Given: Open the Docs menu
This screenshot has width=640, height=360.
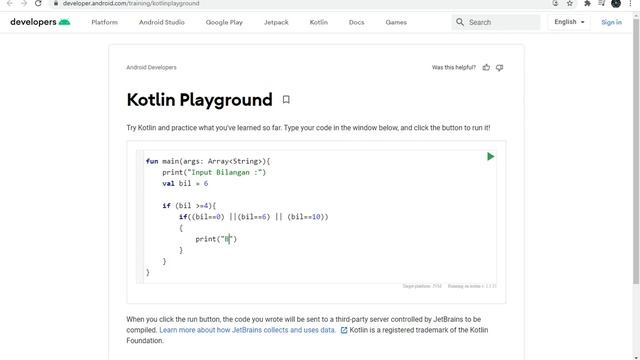Looking at the screenshot, I should (356, 22).
